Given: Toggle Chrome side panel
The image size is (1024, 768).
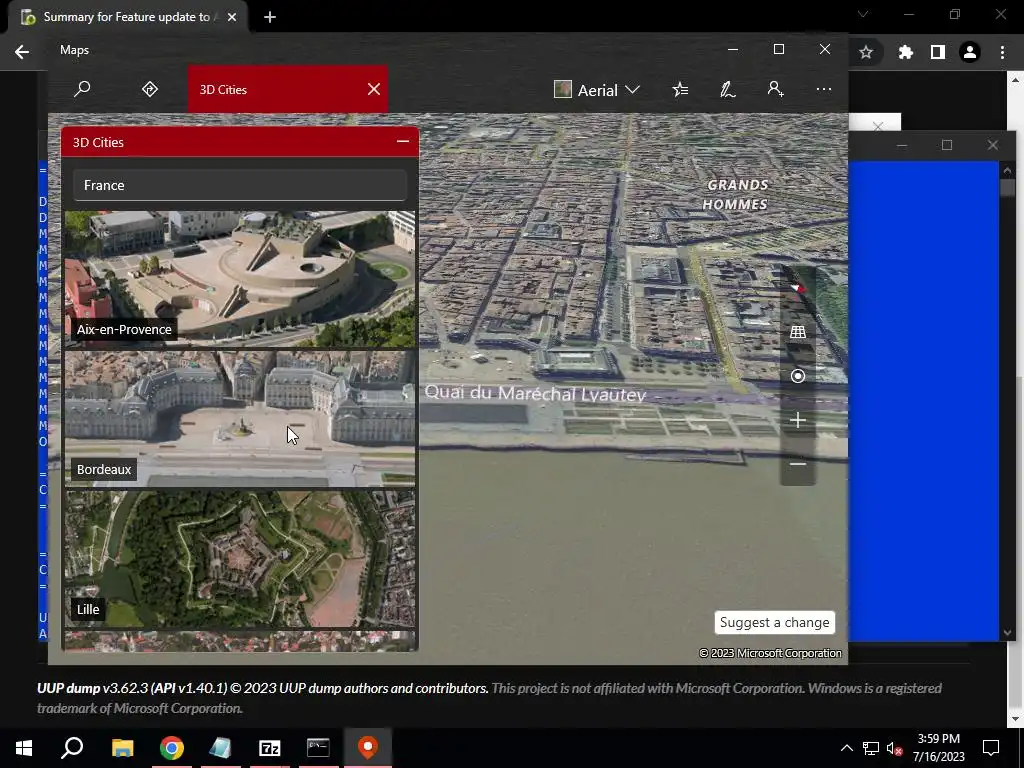Looking at the screenshot, I should (938, 52).
